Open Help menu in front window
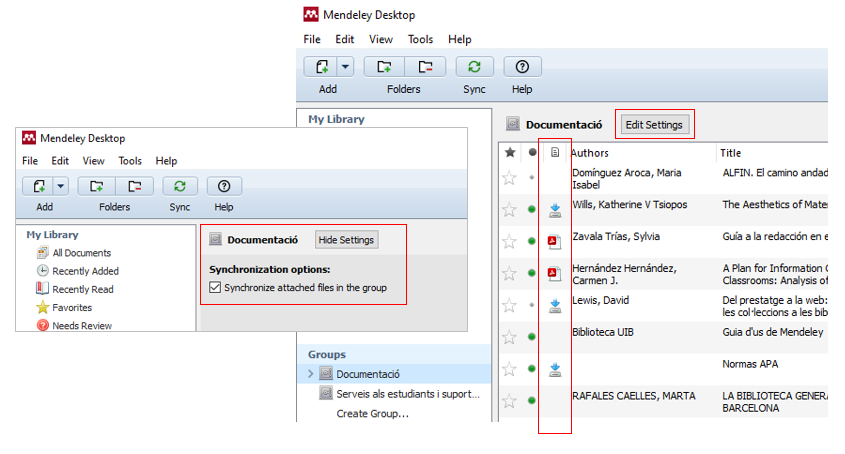 click(166, 161)
